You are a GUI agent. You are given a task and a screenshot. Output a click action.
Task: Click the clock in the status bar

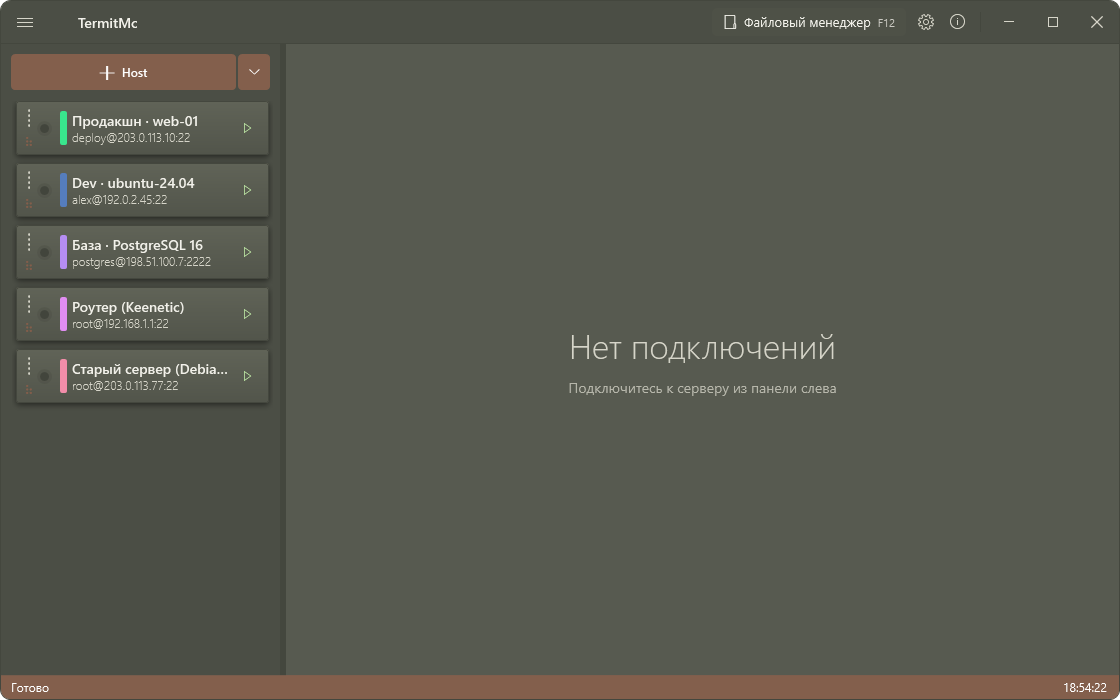1084,688
